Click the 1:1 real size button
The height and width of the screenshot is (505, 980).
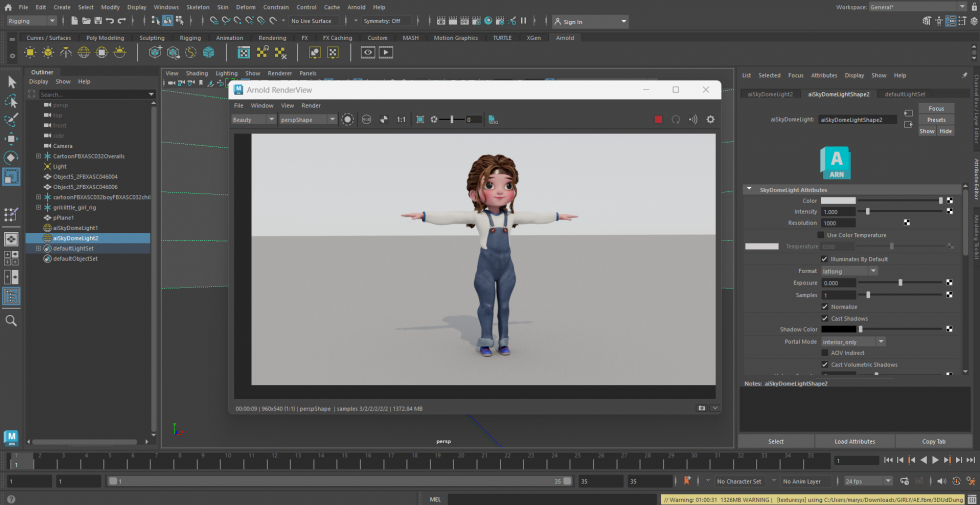pos(401,119)
